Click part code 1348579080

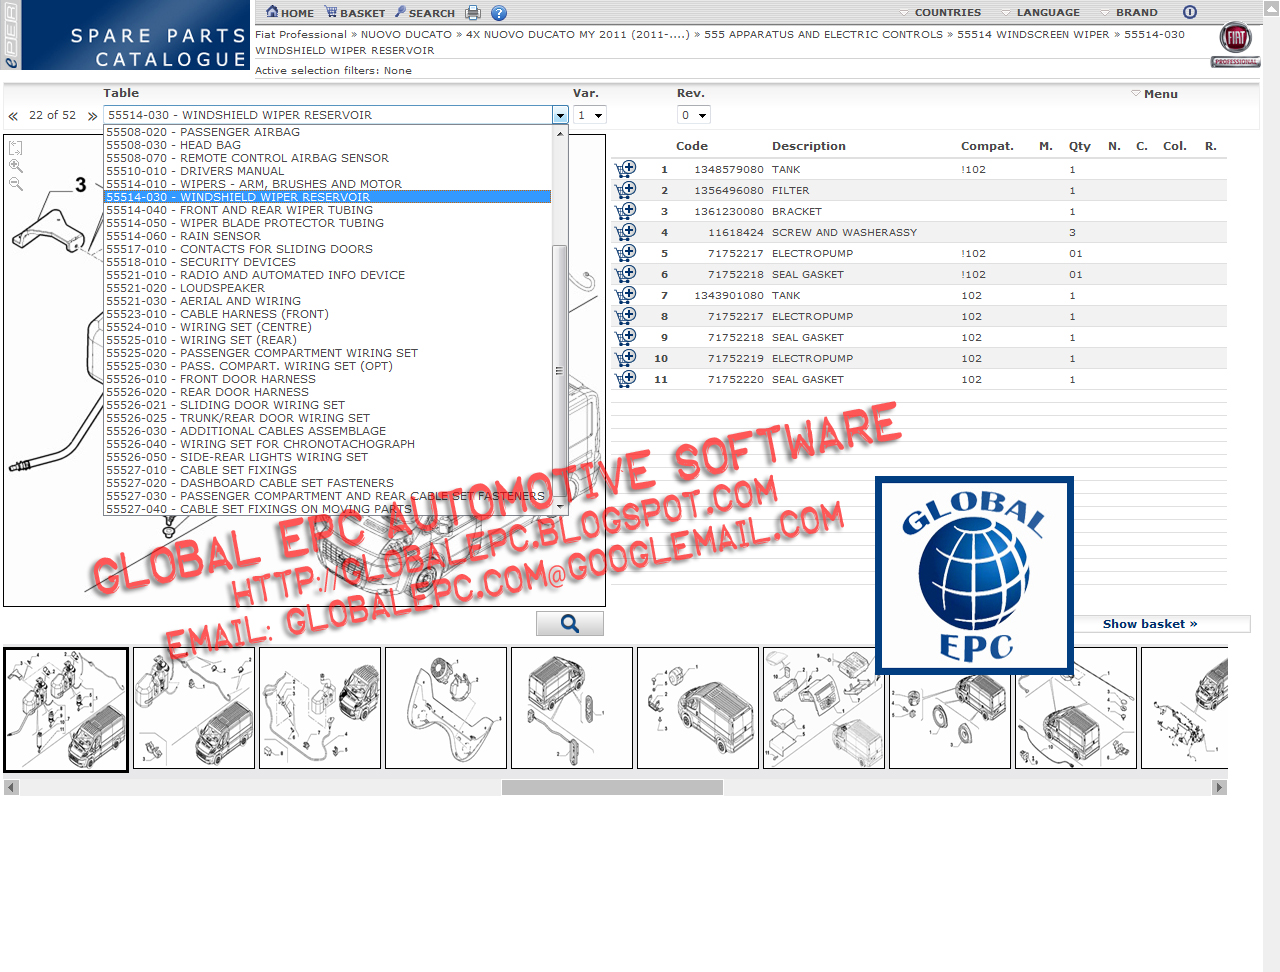coord(729,170)
